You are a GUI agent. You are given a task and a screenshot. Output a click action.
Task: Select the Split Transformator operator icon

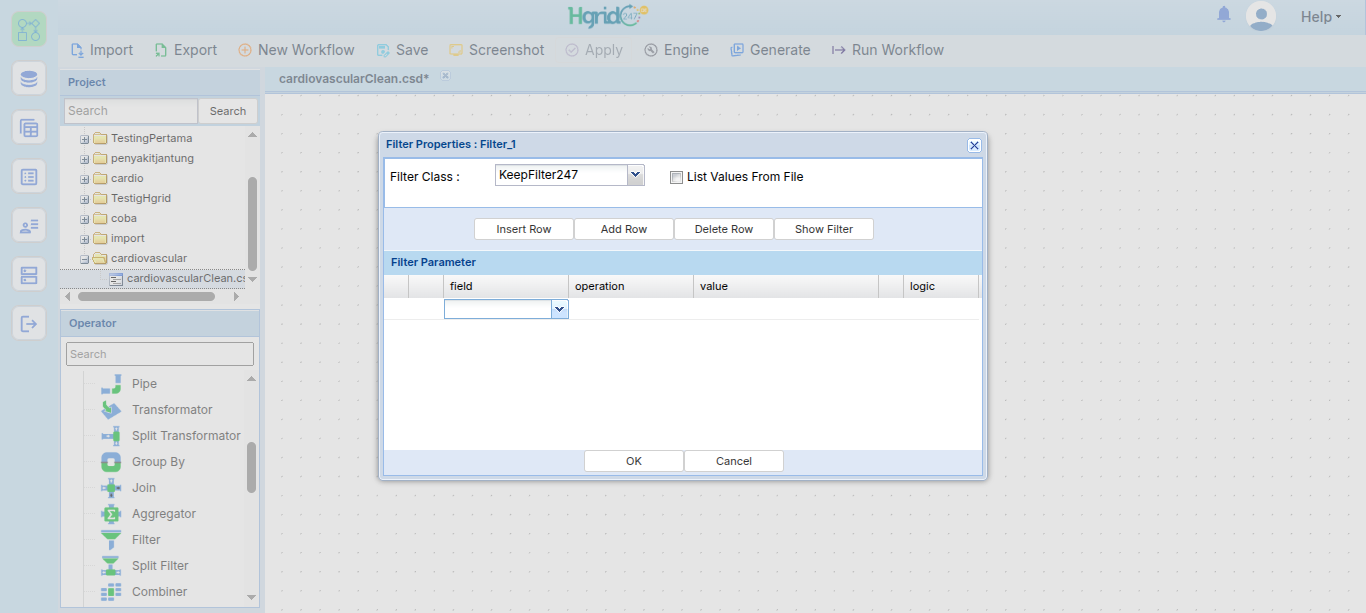click(111, 436)
